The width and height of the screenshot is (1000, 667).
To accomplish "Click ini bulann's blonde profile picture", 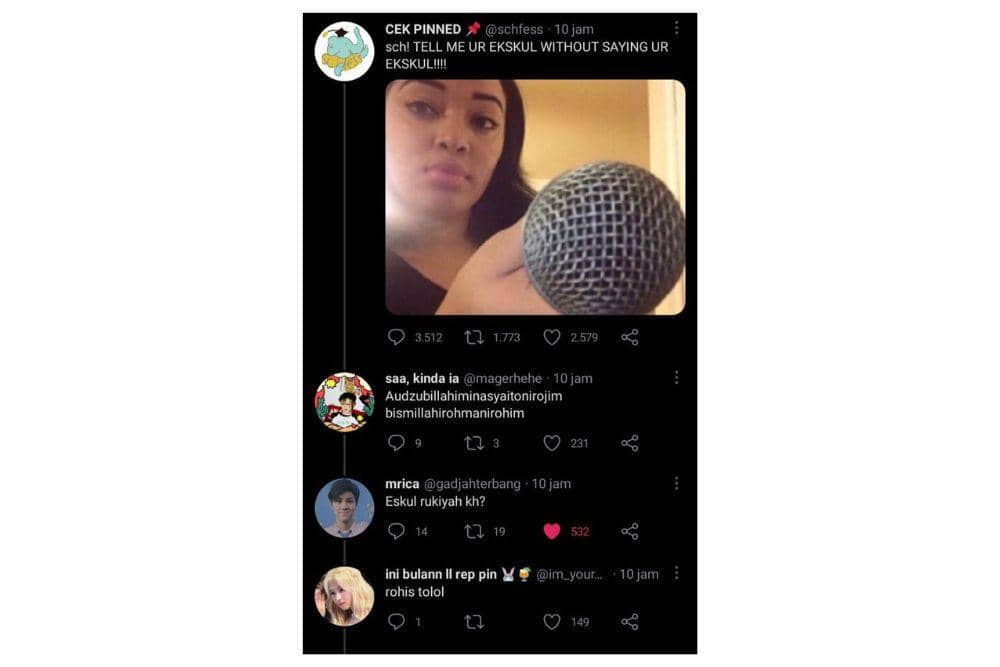I will 344,588.
